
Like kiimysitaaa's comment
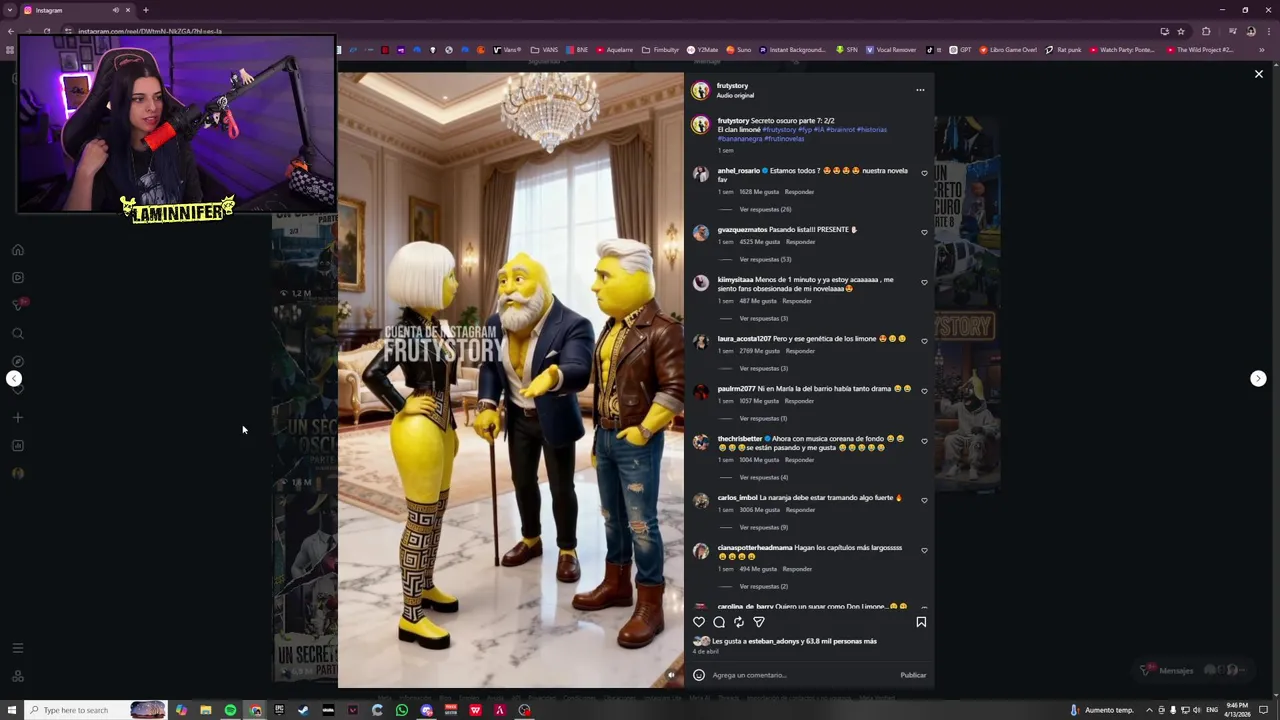click(924, 282)
